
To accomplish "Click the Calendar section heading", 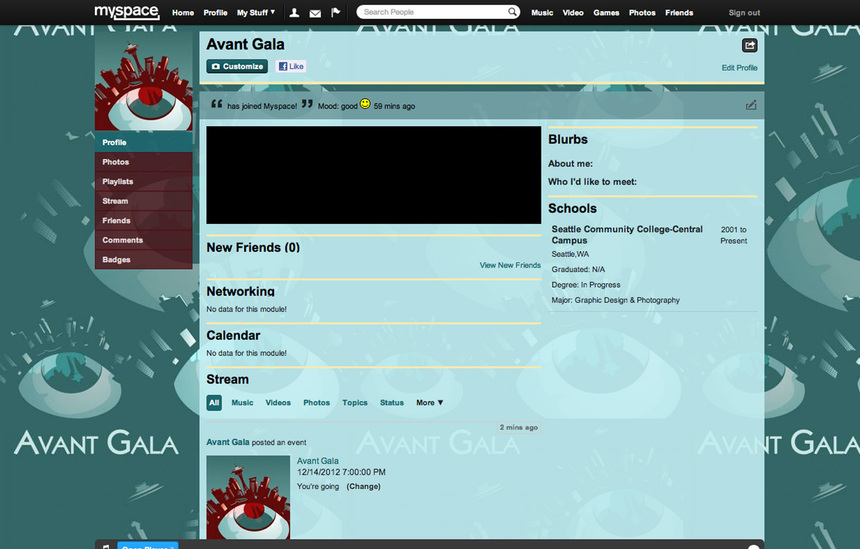I will pyautogui.click(x=233, y=335).
